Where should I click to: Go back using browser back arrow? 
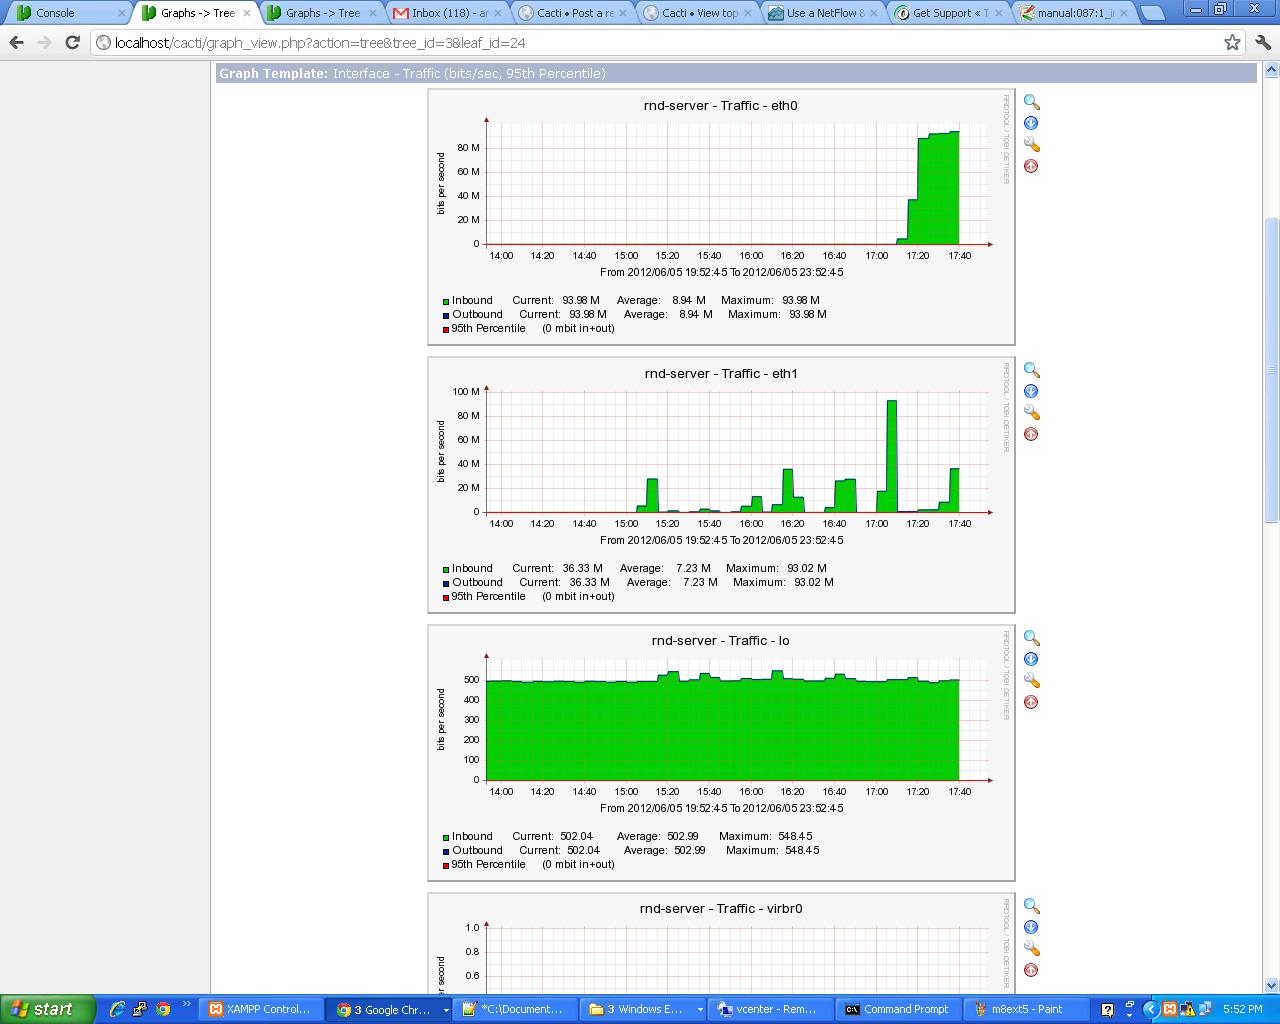pyautogui.click(x=17, y=43)
